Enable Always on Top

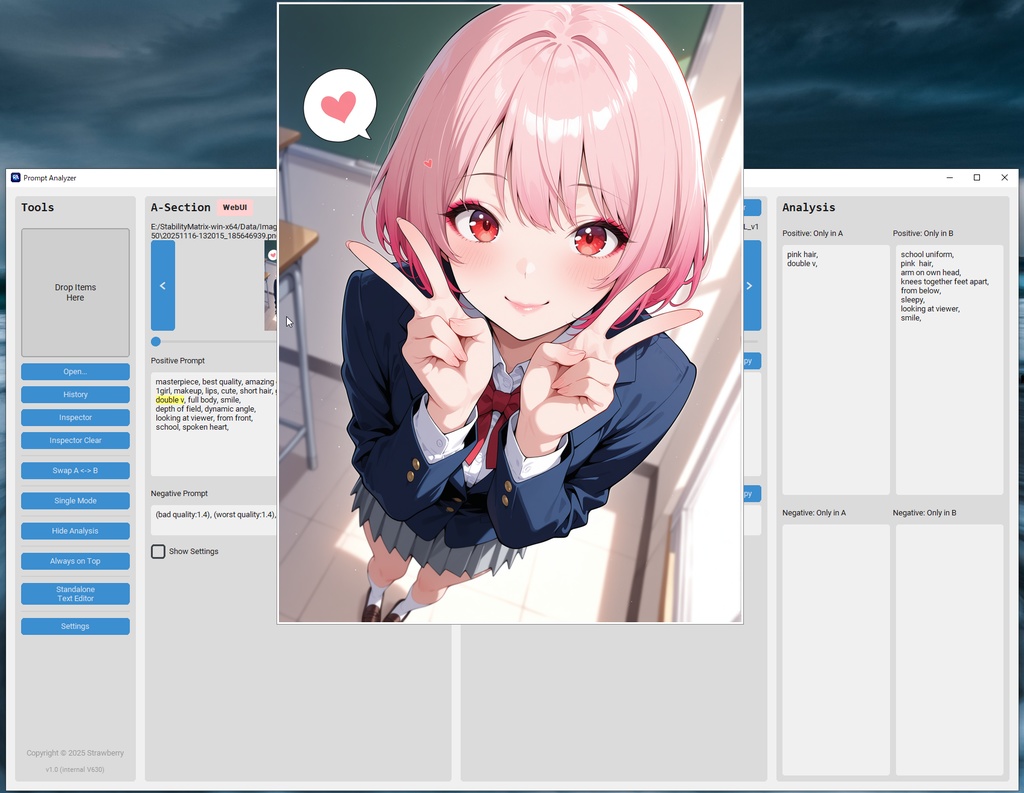click(x=74, y=560)
